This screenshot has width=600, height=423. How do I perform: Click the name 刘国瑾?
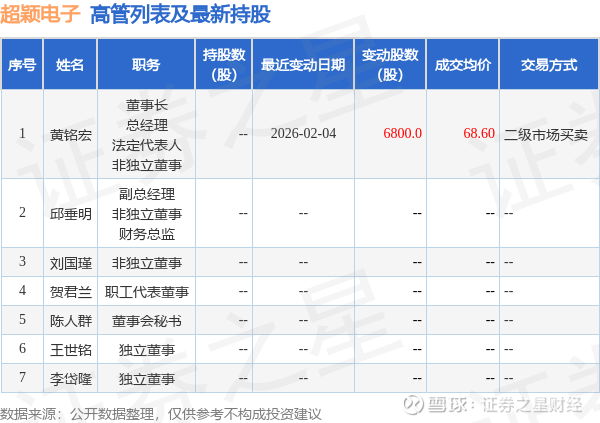(71, 263)
